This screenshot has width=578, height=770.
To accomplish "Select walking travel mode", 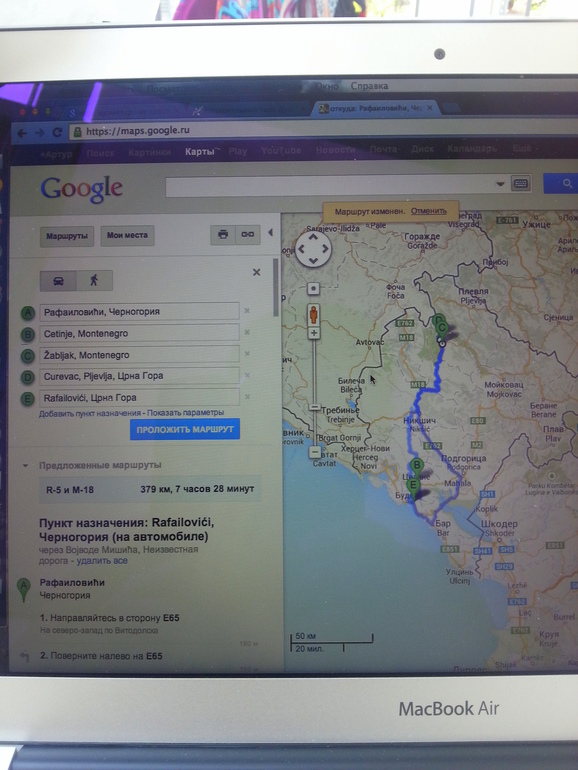I will click(x=94, y=280).
